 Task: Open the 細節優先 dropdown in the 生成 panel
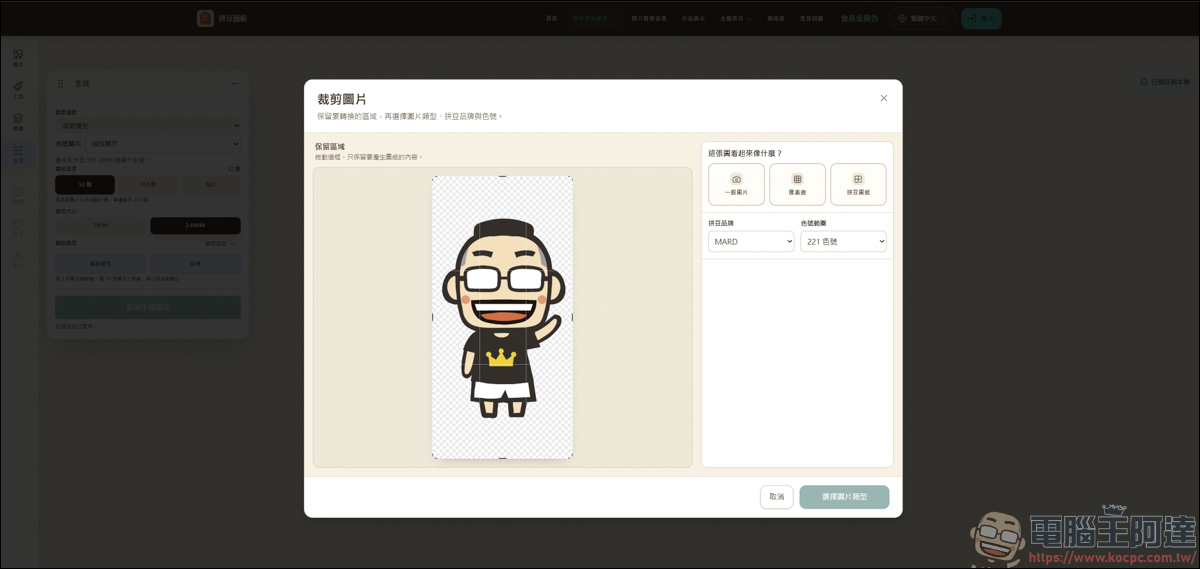pyautogui.click(x=148, y=125)
